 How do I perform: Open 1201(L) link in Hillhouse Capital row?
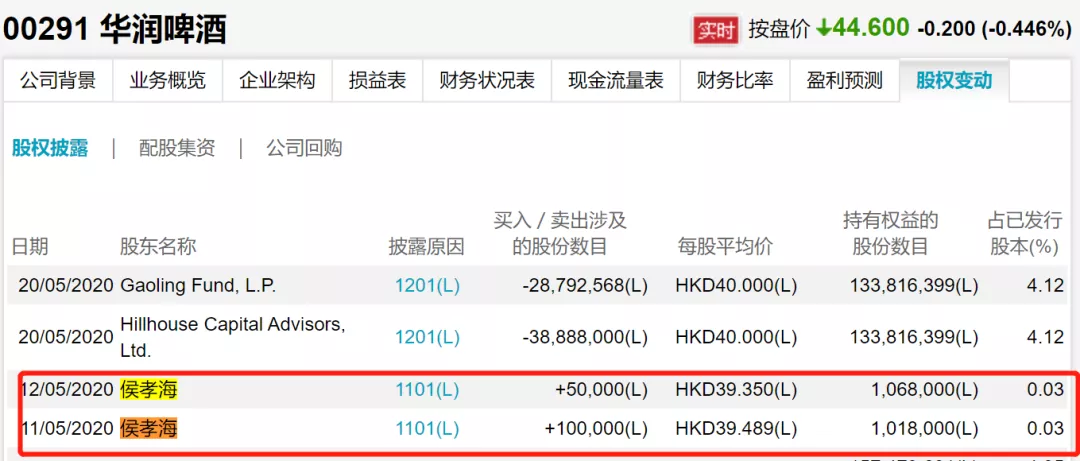427,337
